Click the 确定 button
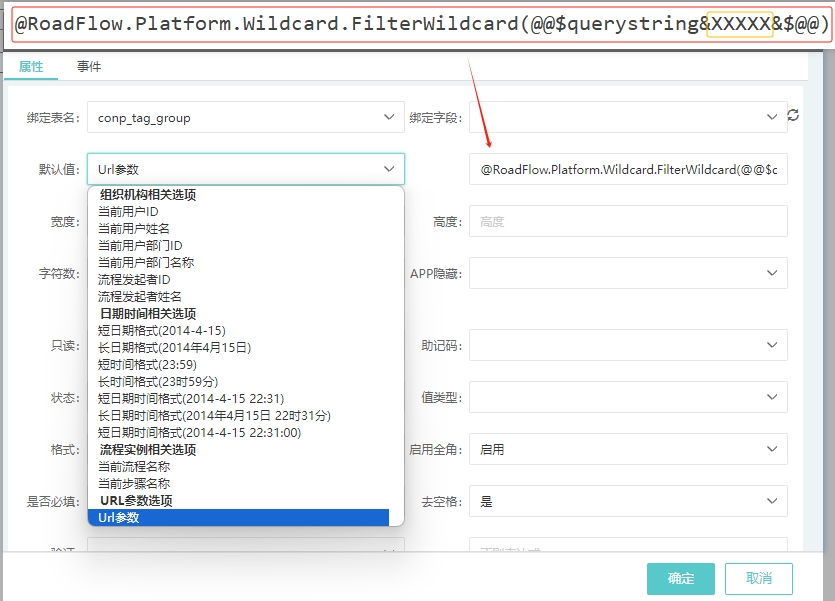Viewport: 835px width, 601px height. 681,579
